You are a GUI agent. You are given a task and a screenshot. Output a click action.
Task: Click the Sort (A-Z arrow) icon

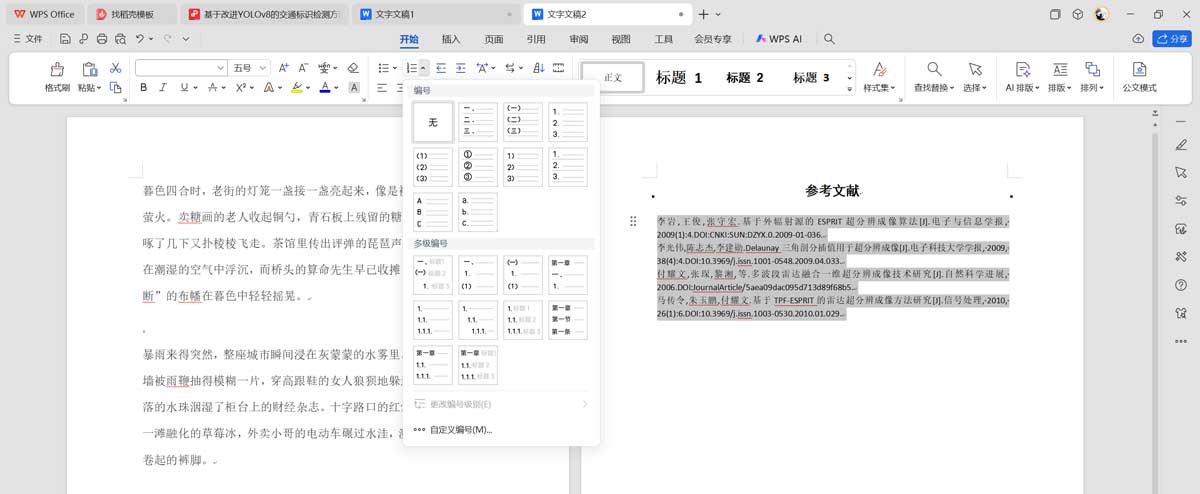click(539, 68)
